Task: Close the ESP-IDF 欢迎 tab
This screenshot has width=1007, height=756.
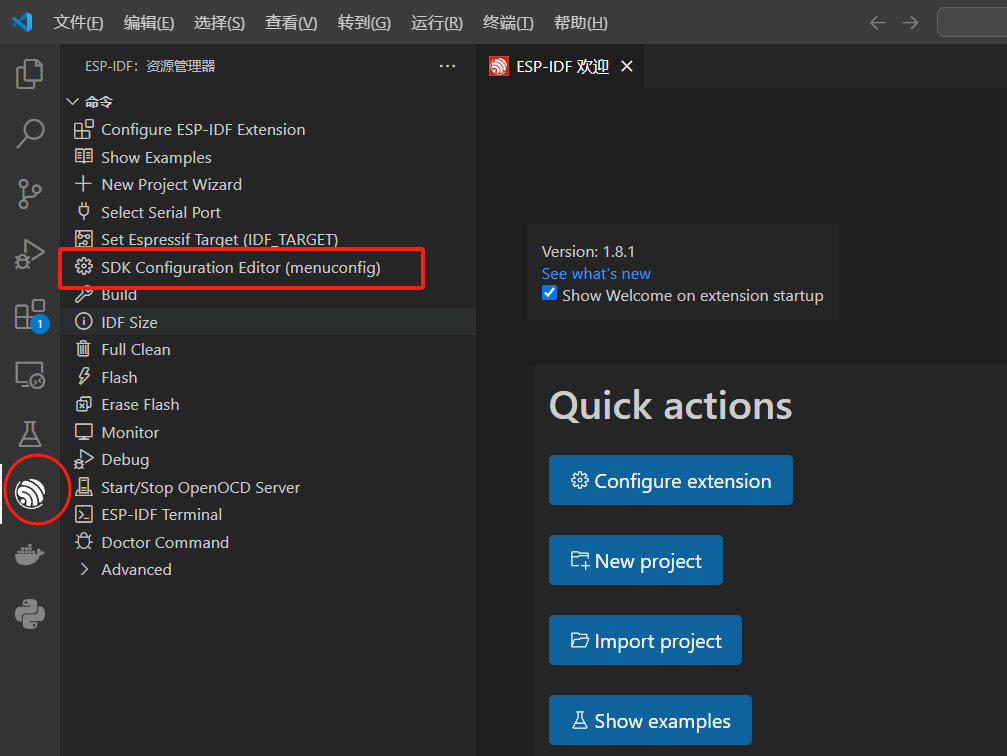Action: point(627,67)
